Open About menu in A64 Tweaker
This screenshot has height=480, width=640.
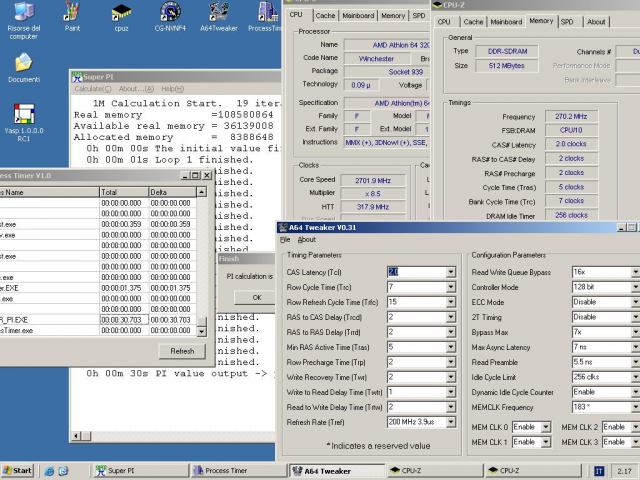pyautogui.click(x=307, y=240)
